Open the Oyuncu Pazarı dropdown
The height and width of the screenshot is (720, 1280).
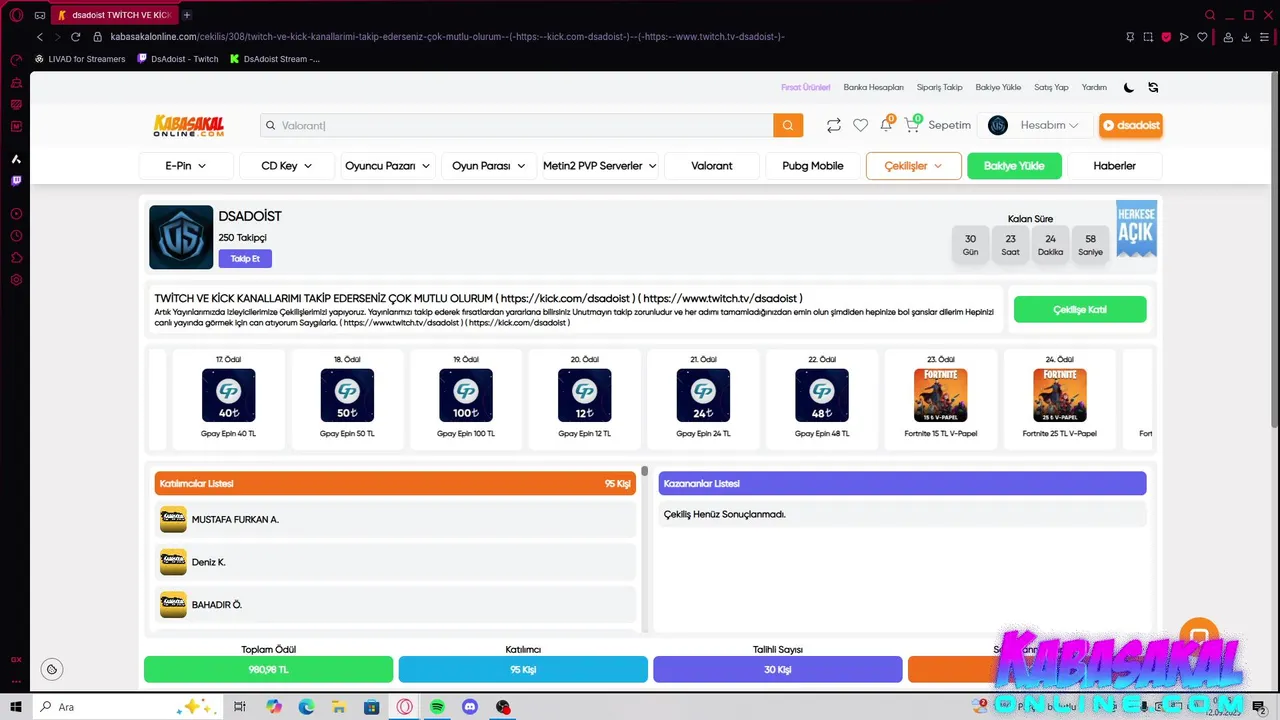coord(388,166)
